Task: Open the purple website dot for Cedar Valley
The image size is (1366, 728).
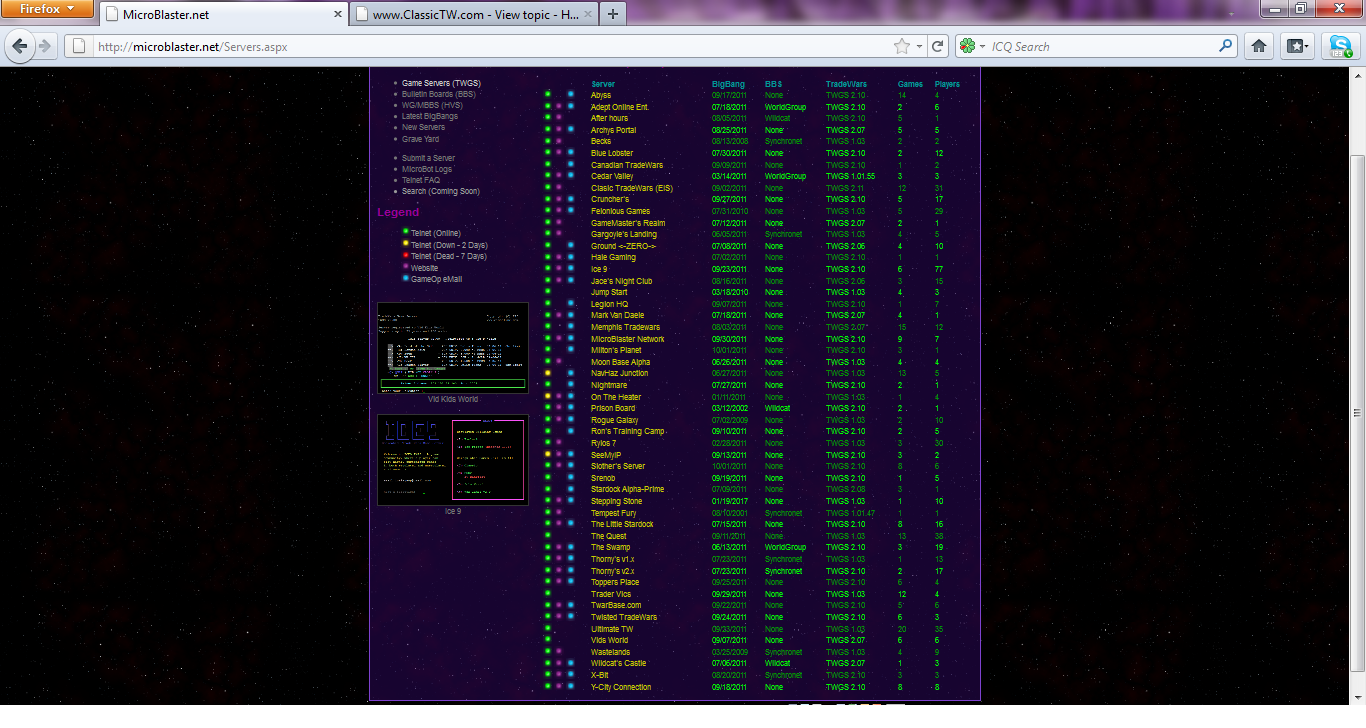Action: 559,176
